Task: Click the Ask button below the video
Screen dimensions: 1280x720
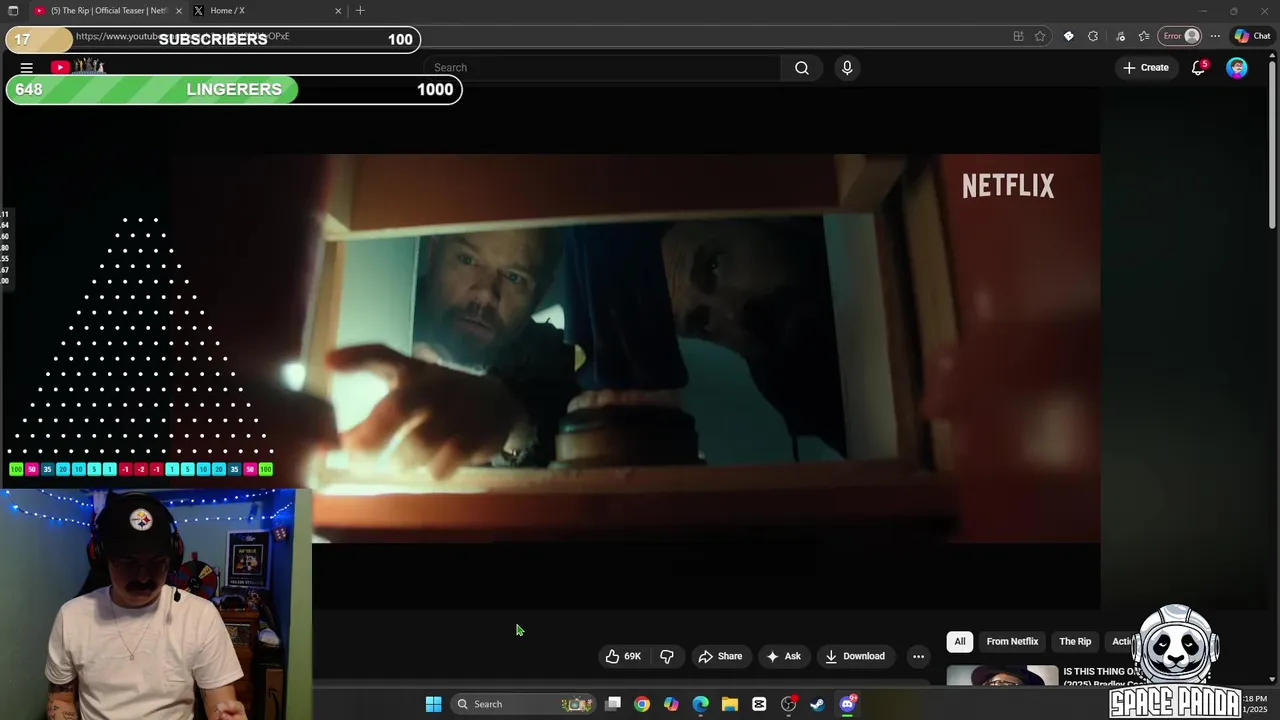Action: coord(783,657)
